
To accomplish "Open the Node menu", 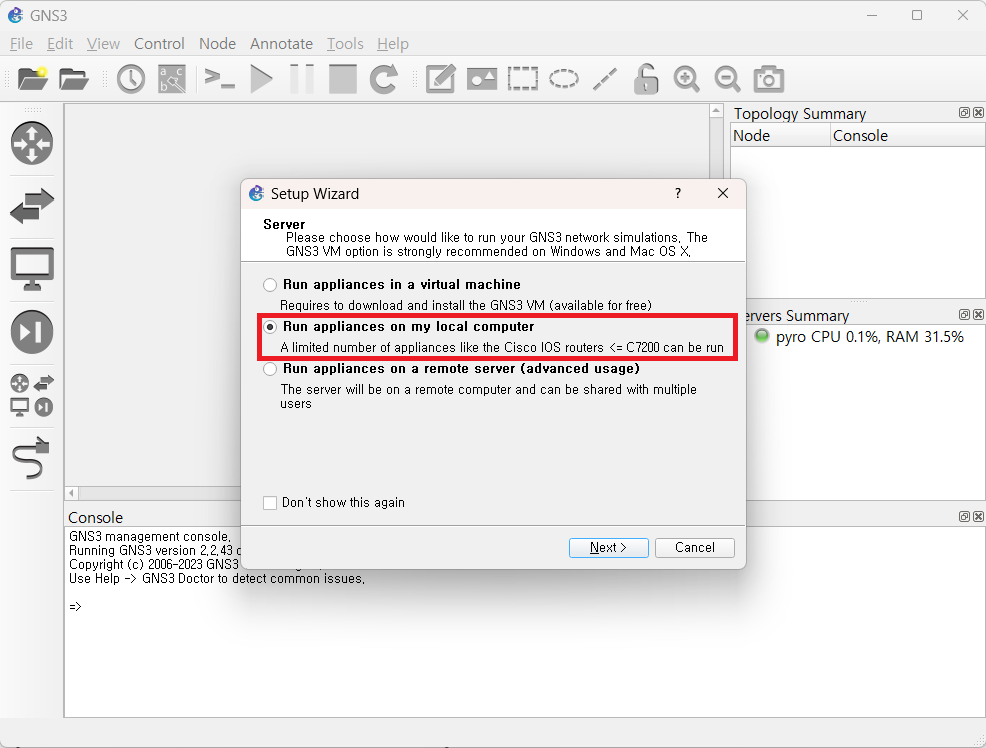I will tap(217, 43).
